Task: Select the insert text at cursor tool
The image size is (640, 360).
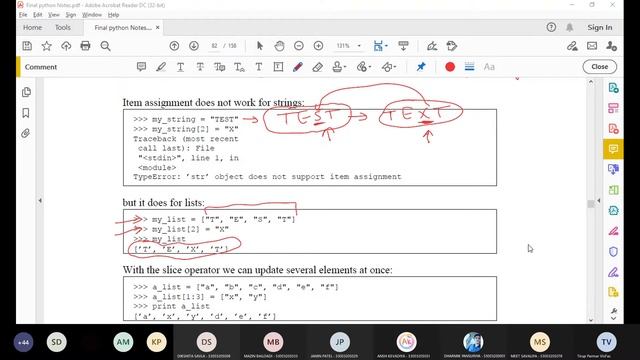Action: pos(239,67)
